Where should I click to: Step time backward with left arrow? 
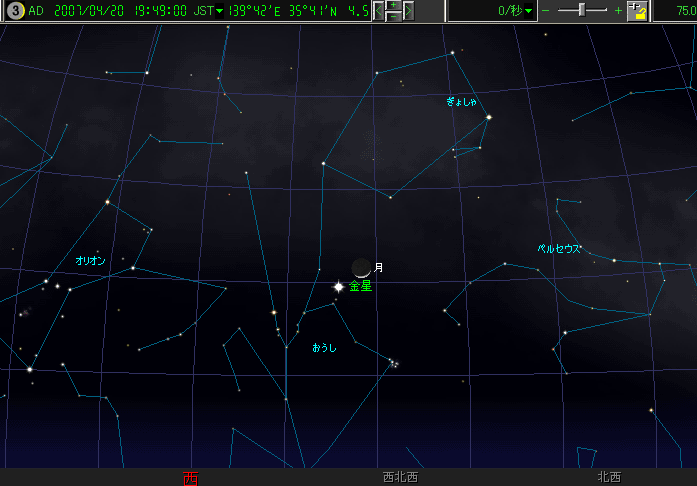(x=377, y=11)
